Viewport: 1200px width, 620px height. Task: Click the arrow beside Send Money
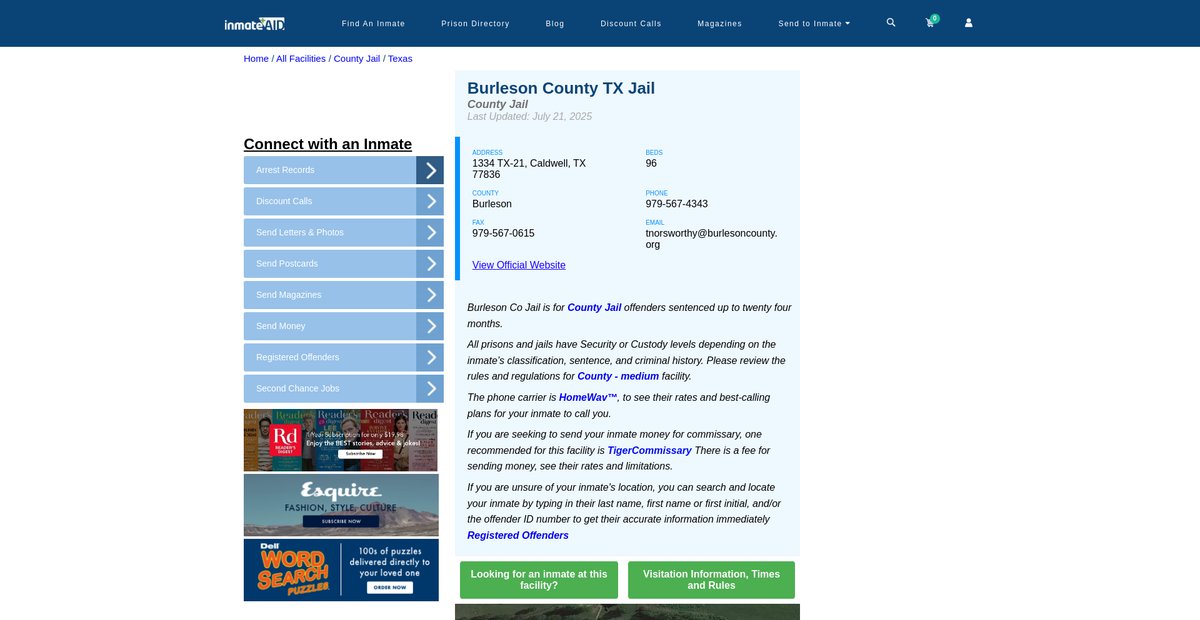tap(430, 326)
